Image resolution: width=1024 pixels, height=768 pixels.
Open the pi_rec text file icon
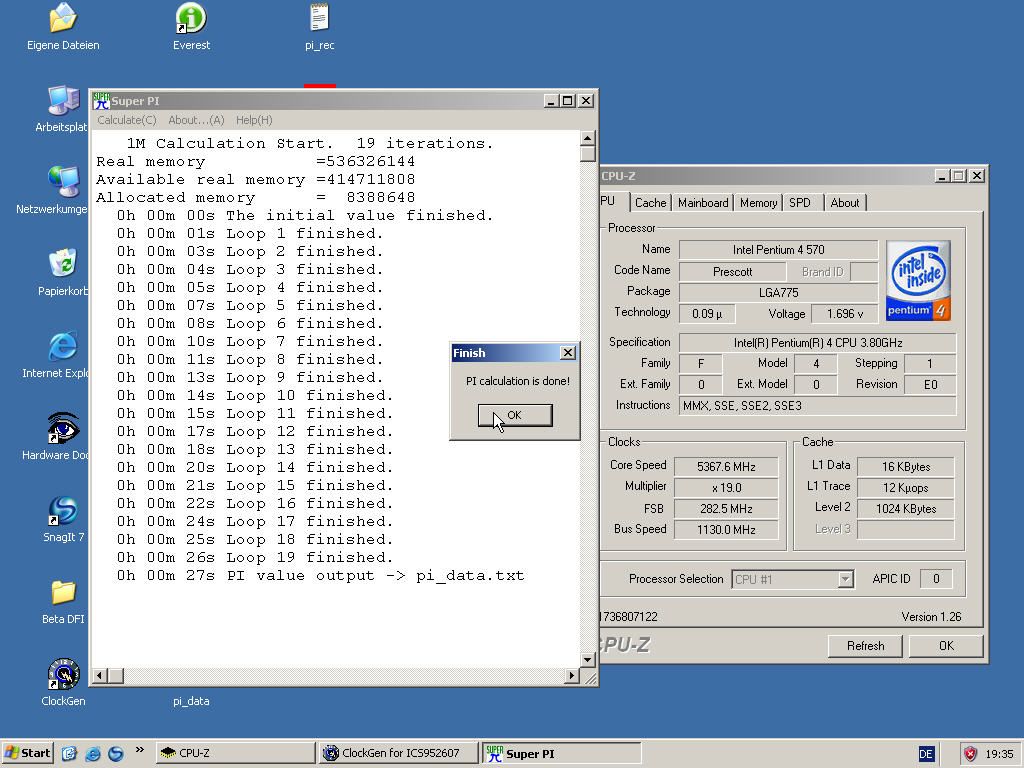click(319, 18)
